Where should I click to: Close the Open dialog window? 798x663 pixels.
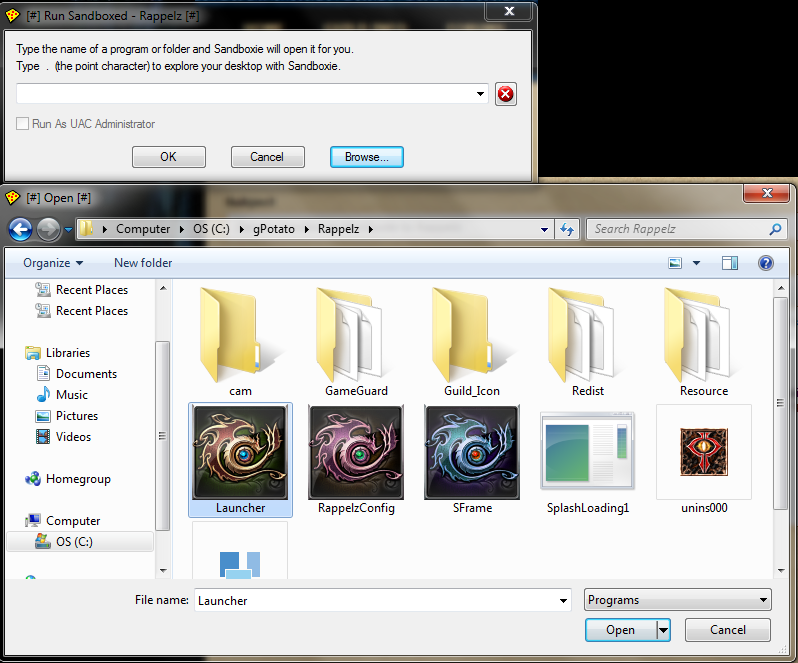[767, 193]
